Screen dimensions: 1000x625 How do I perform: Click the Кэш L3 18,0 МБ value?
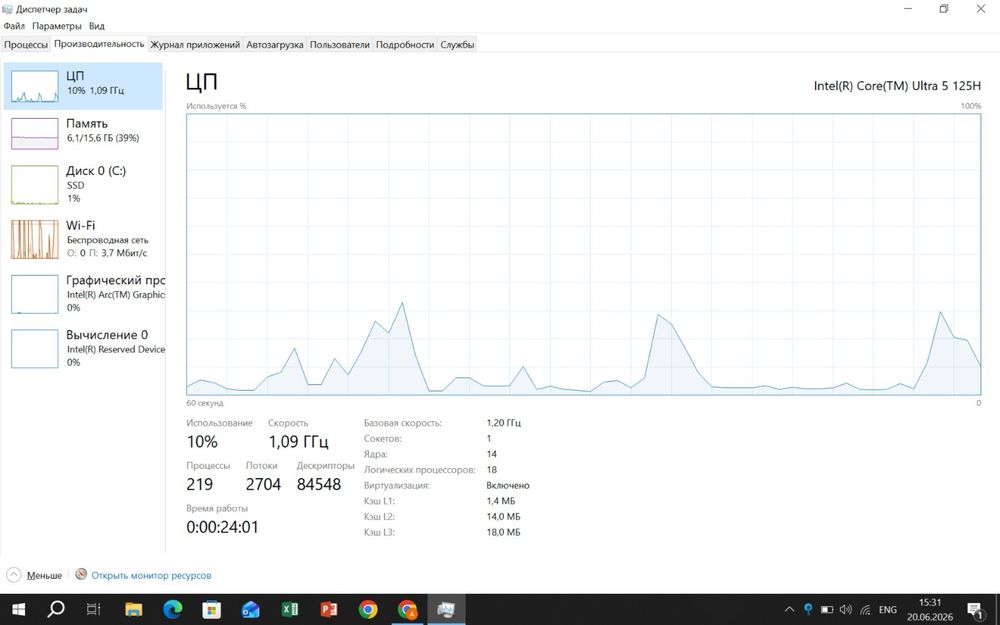[x=503, y=532]
